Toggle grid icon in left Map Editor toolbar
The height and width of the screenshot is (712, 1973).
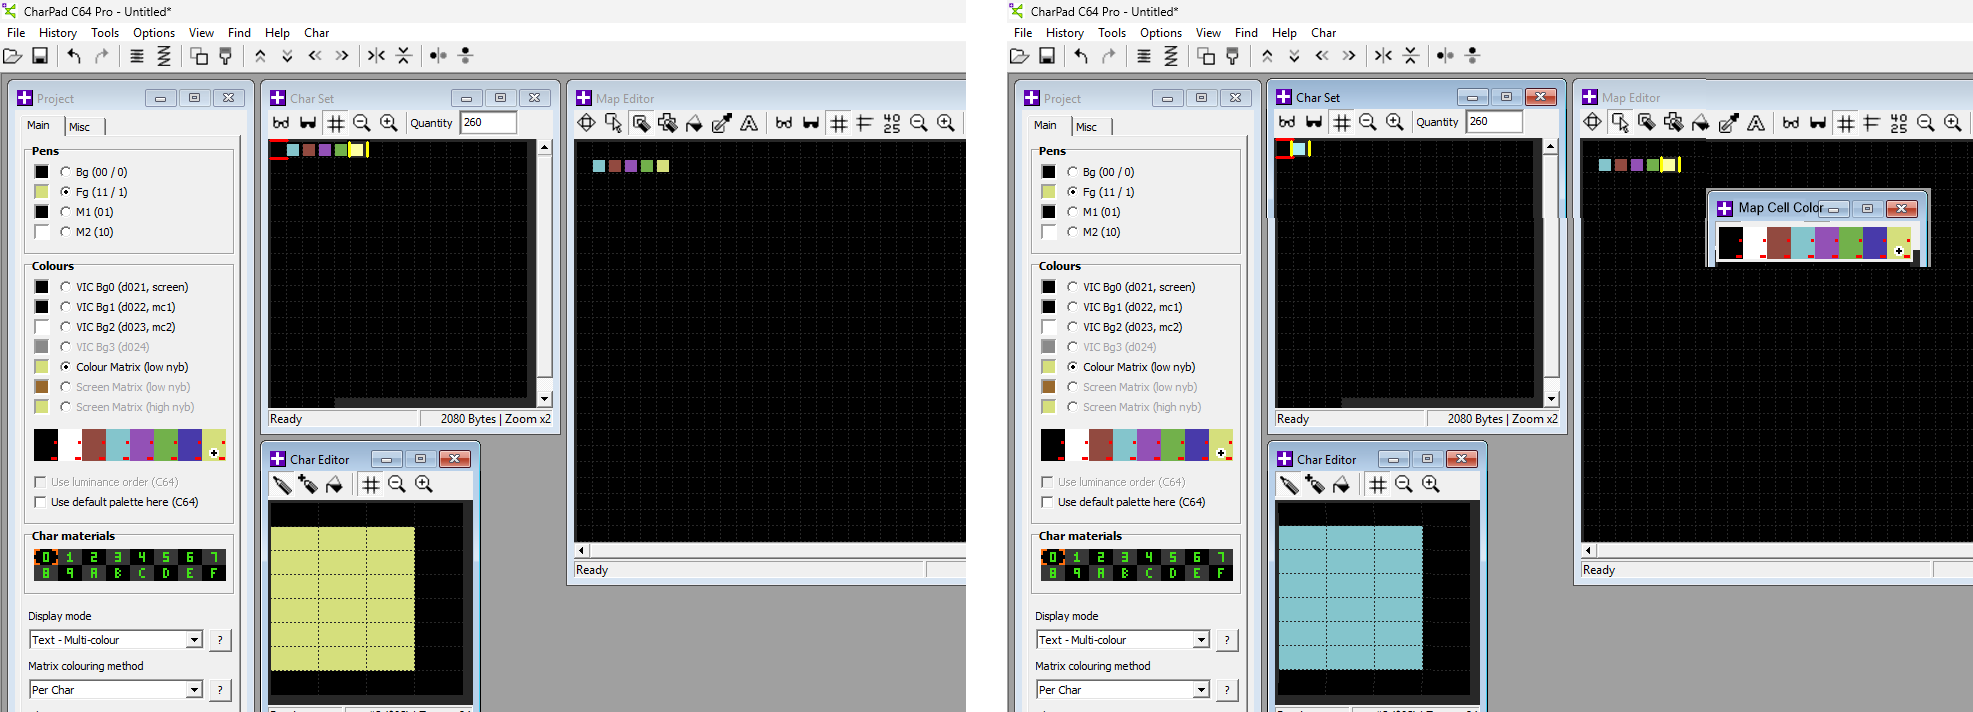tap(839, 123)
